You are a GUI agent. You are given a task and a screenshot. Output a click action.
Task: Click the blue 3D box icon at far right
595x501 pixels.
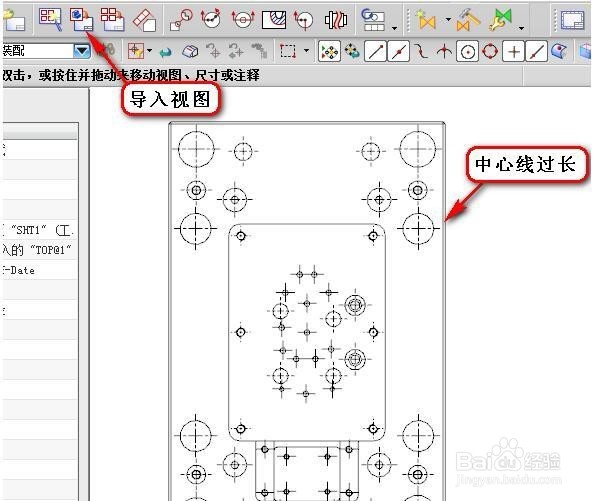[x=586, y=52]
